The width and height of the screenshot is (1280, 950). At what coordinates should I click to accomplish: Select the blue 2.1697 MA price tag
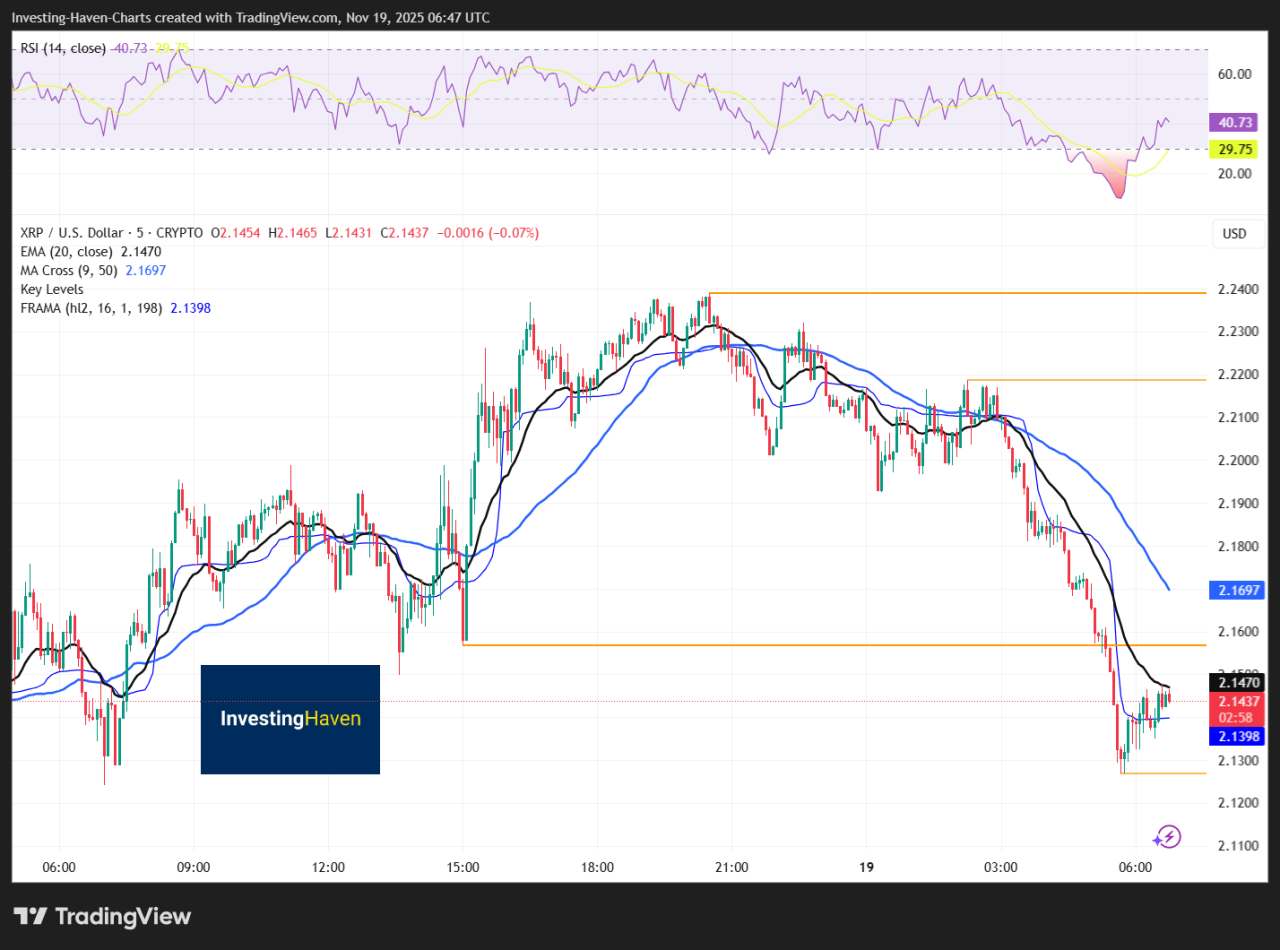pyautogui.click(x=1237, y=591)
